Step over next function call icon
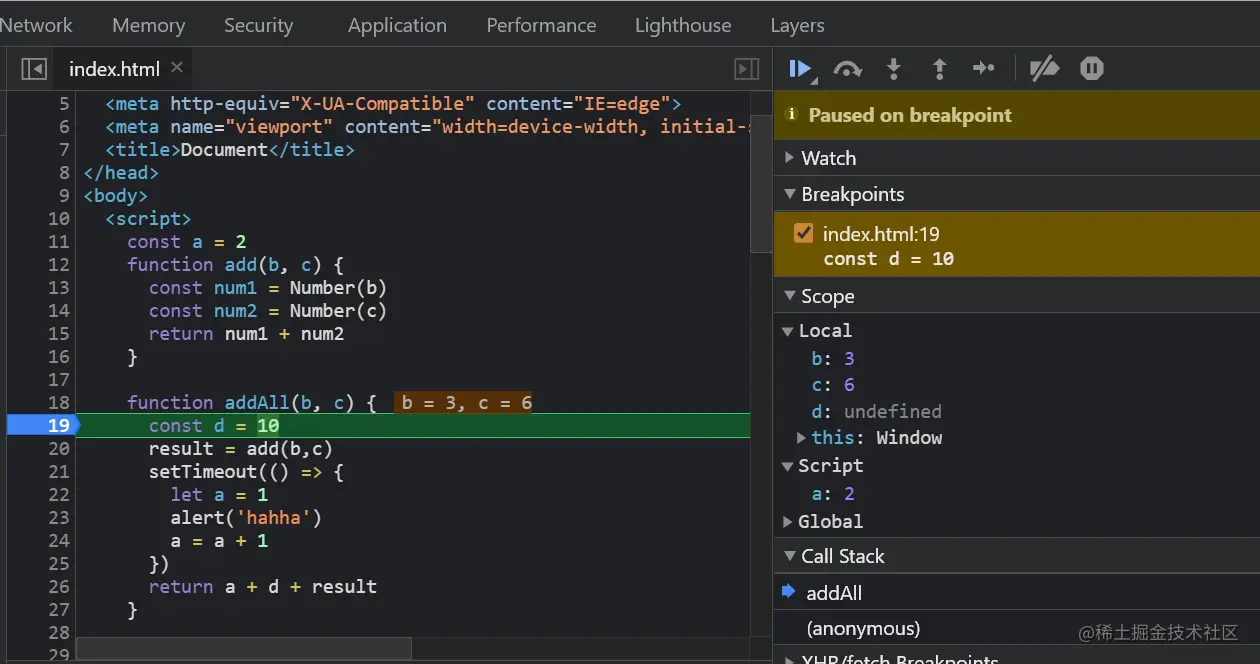This screenshot has height=664, width=1260. 847,68
